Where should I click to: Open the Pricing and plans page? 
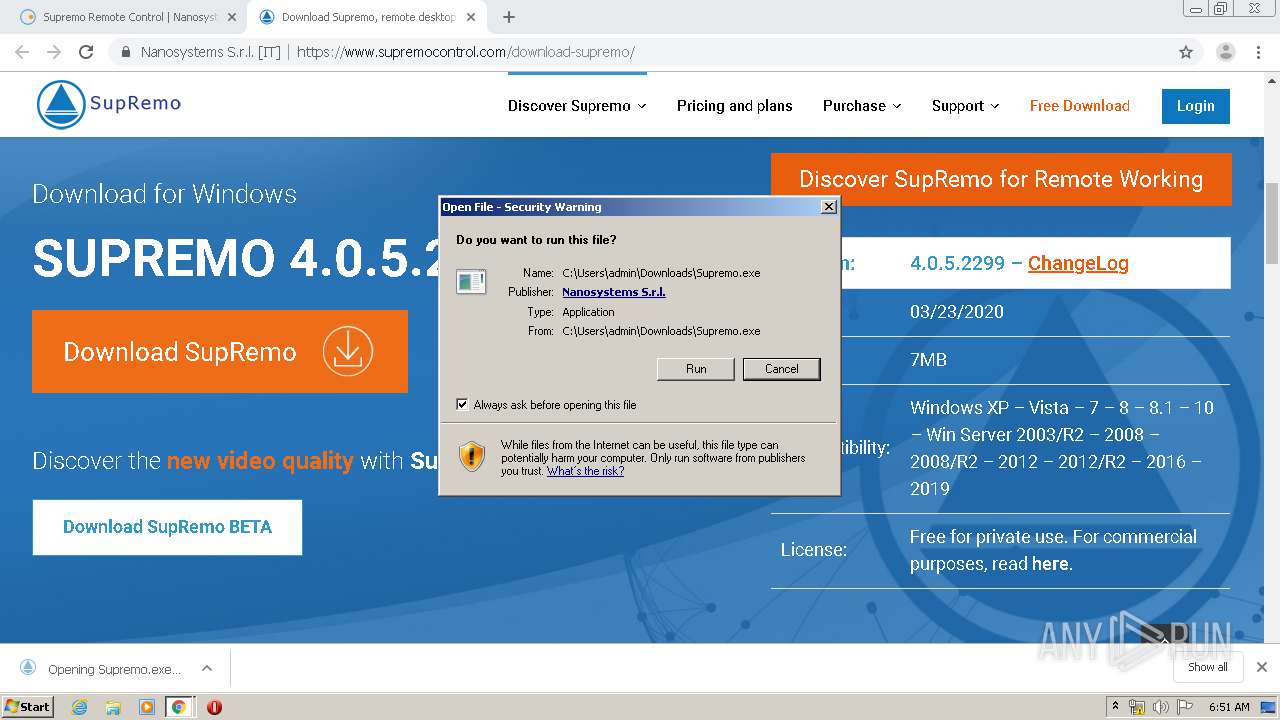click(734, 106)
